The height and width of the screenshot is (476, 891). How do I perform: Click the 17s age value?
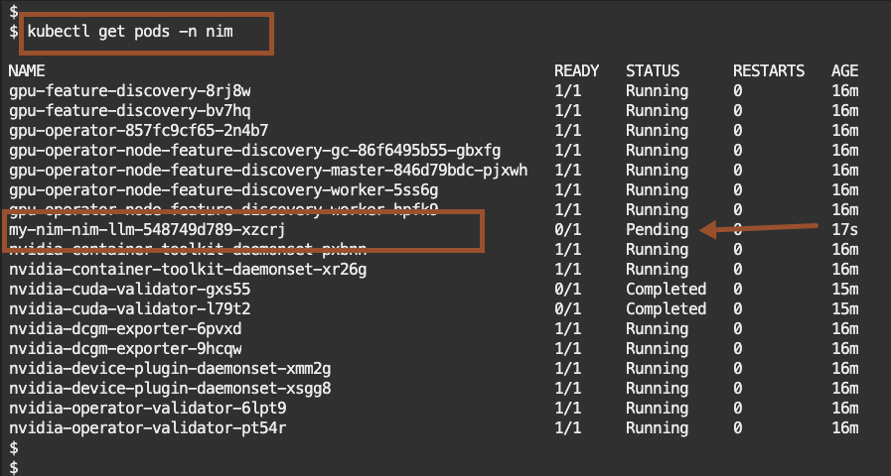[844, 230]
